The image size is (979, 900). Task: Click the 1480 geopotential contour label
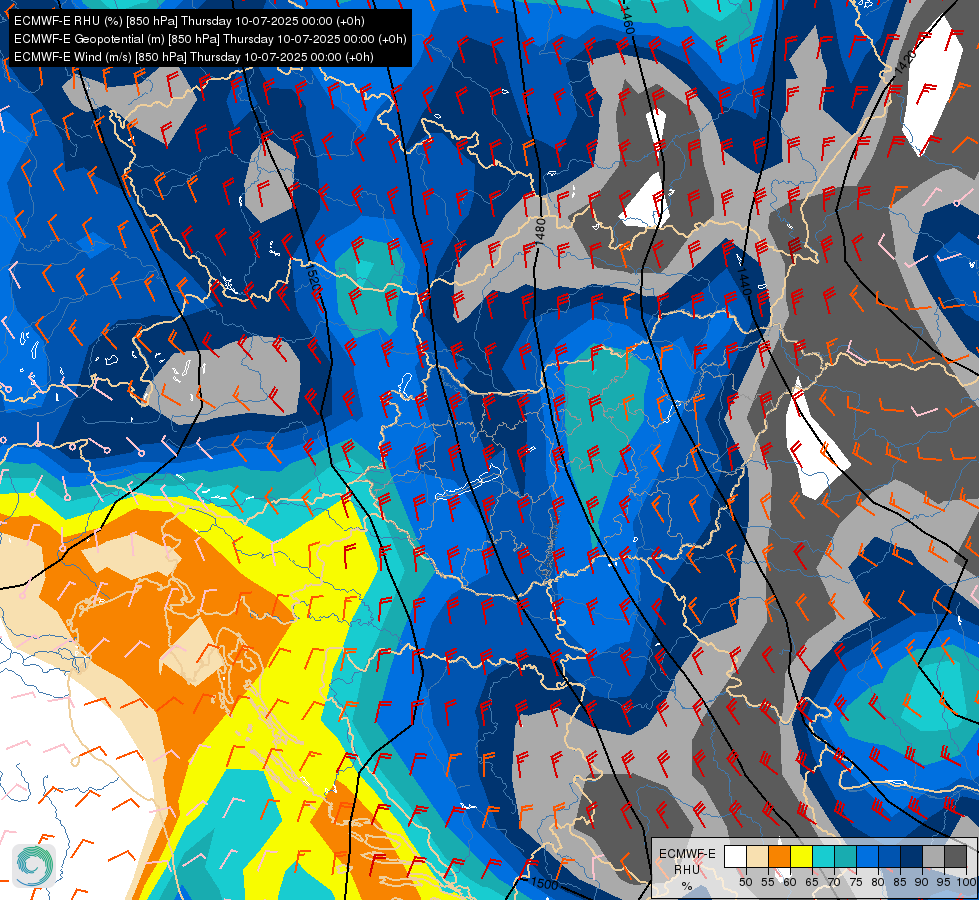pyautogui.click(x=541, y=230)
